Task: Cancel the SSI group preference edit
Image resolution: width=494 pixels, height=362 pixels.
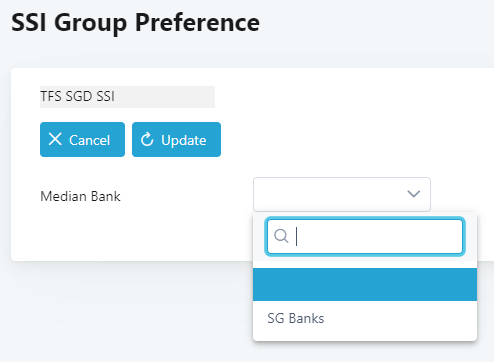Action: (x=82, y=139)
